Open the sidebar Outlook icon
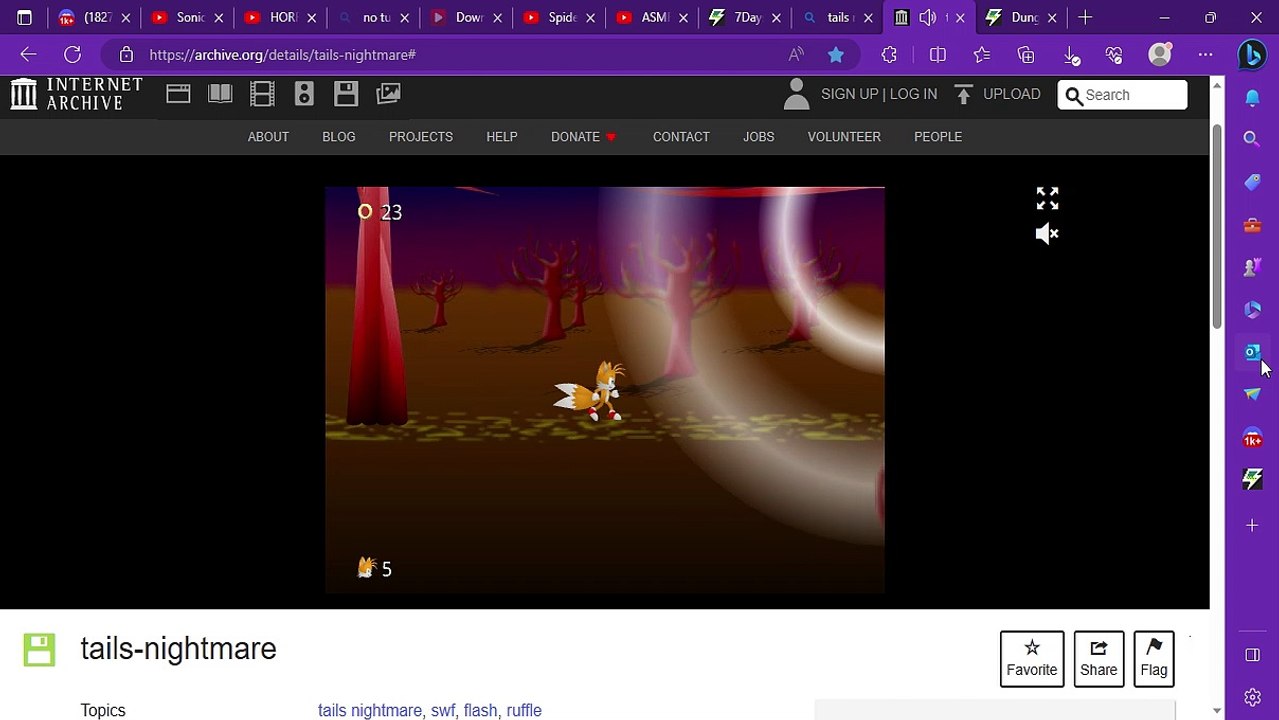This screenshot has height=720, width=1279. coord(1252,352)
